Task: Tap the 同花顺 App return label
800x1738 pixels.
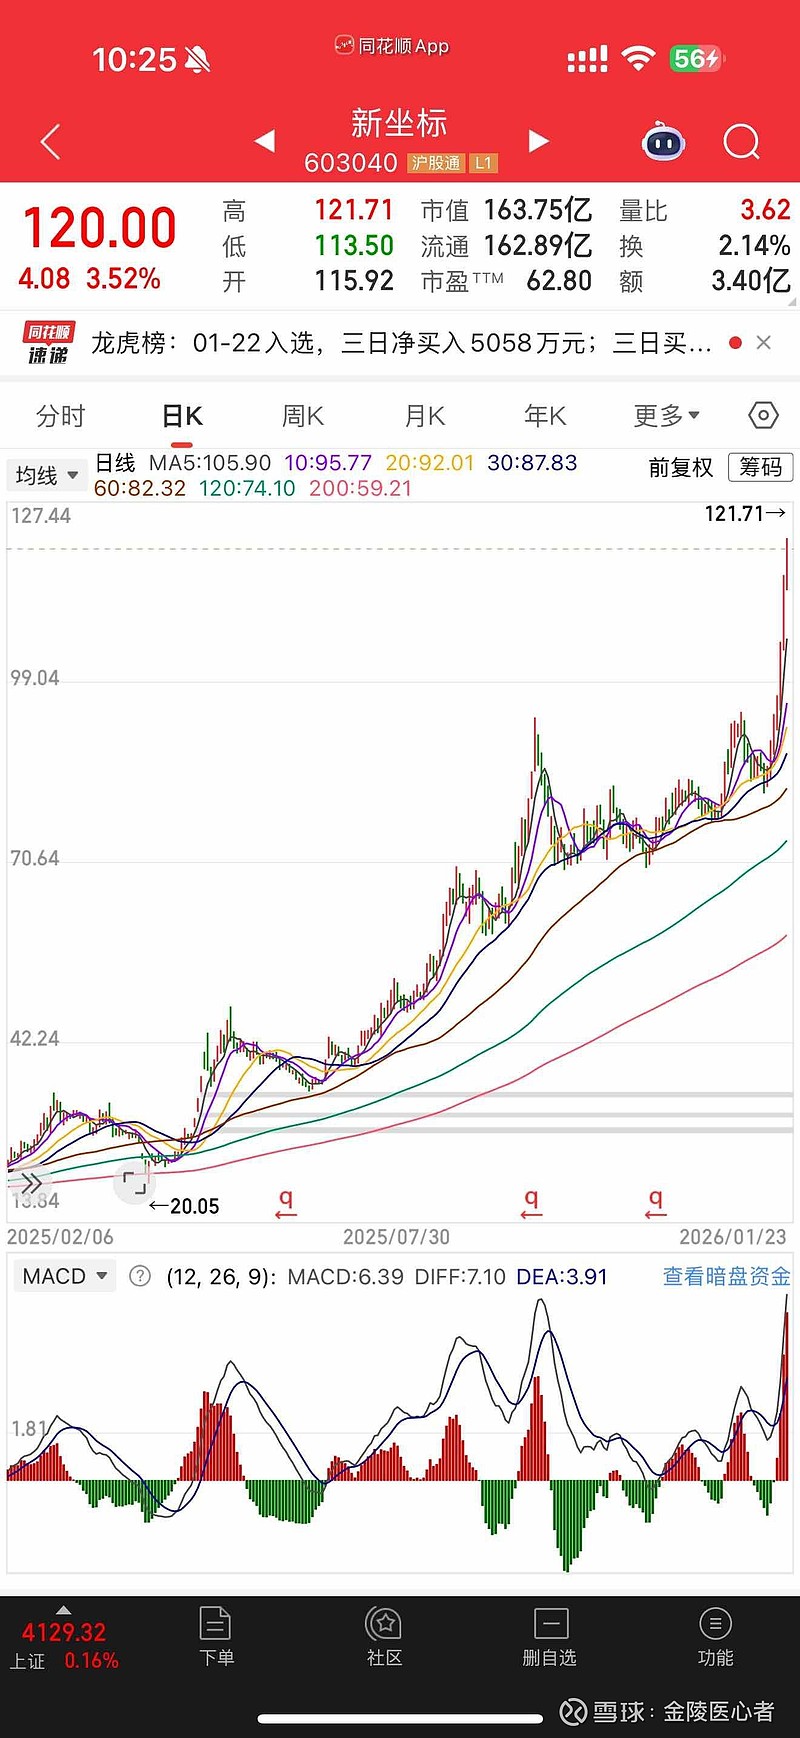Action: pos(392,46)
